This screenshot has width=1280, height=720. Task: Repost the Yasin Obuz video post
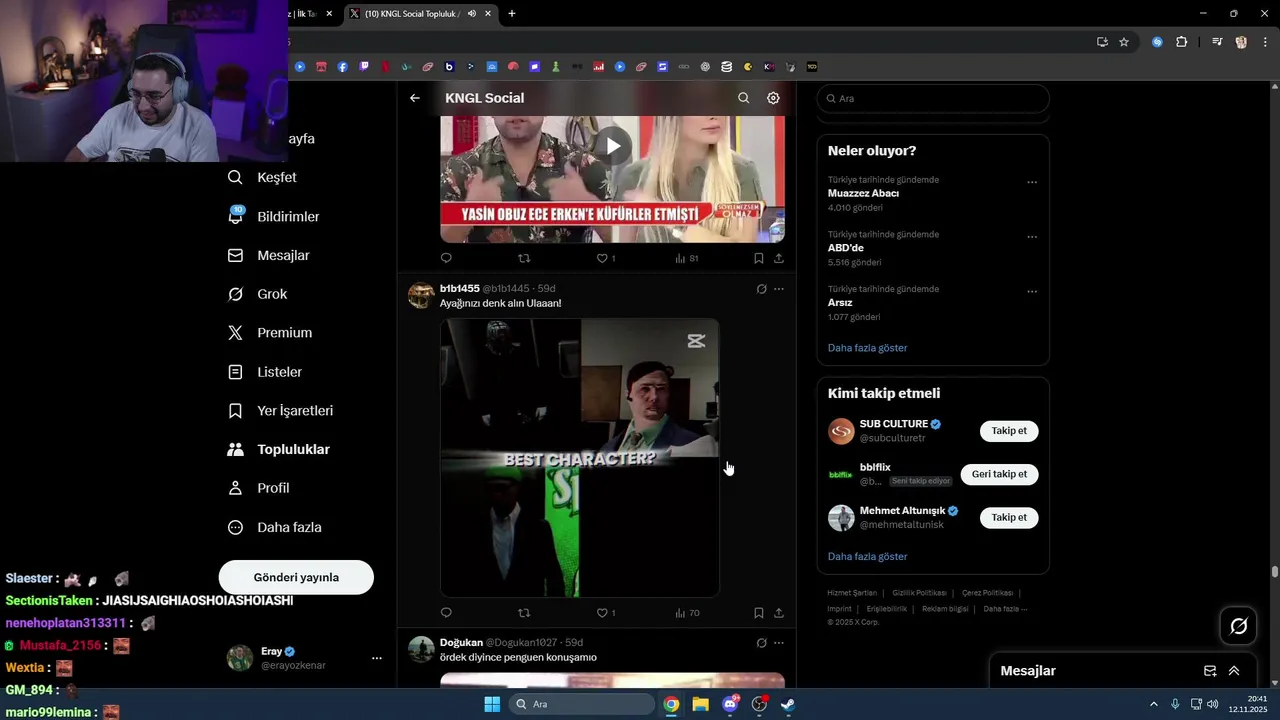(x=524, y=258)
